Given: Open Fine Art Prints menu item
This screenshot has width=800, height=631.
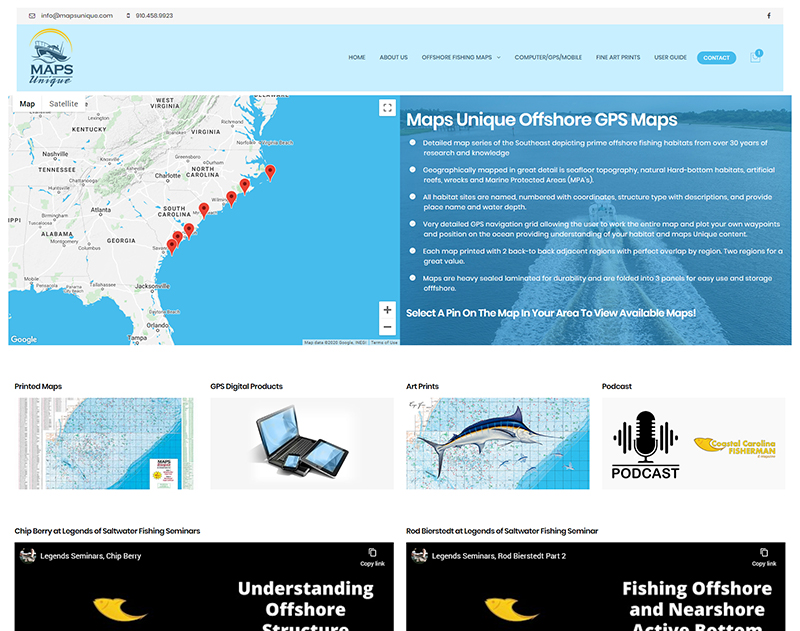Looking at the screenshot, I should (618, 58).
